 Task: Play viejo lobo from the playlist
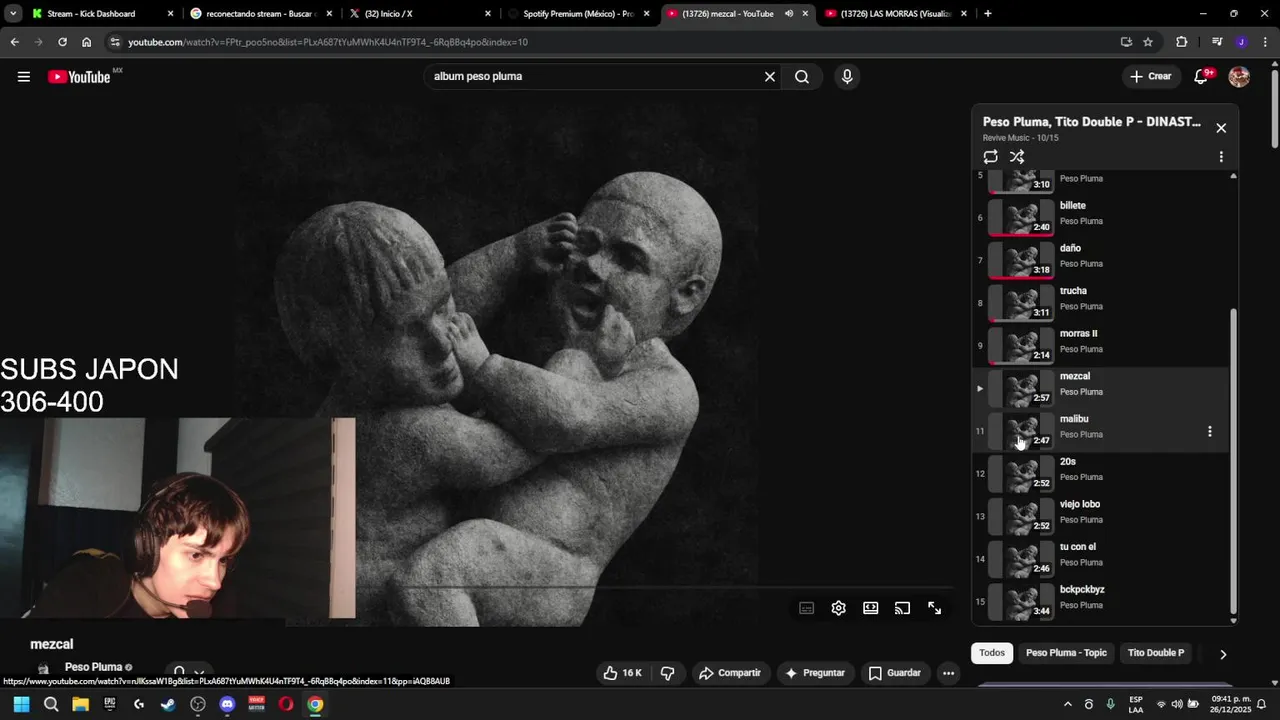1100,517
